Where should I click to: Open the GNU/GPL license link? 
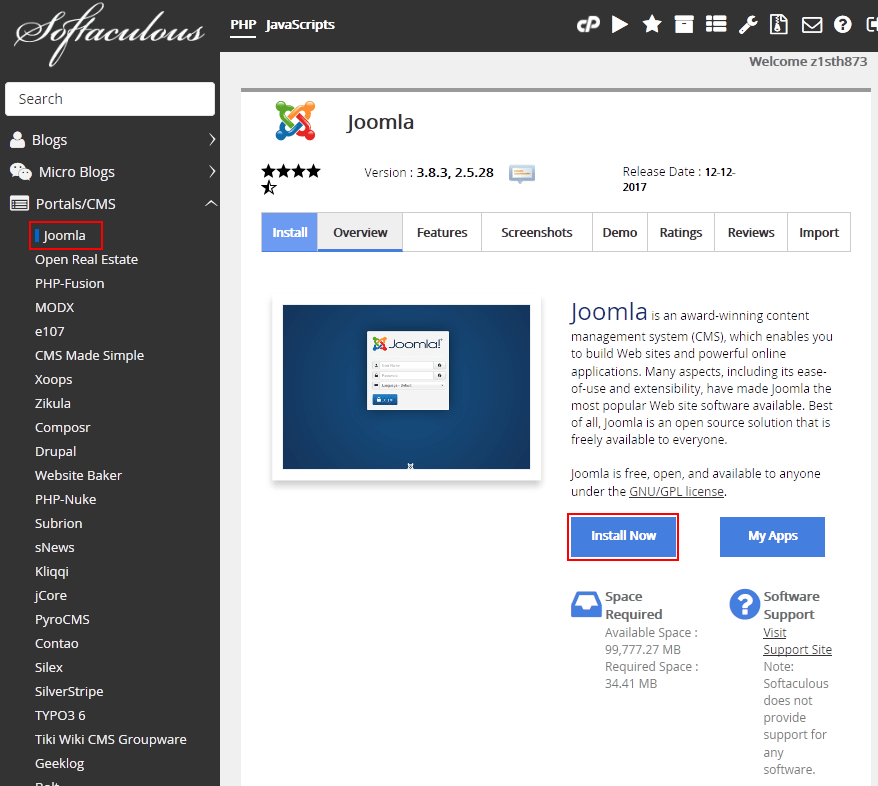click(677, 491)
